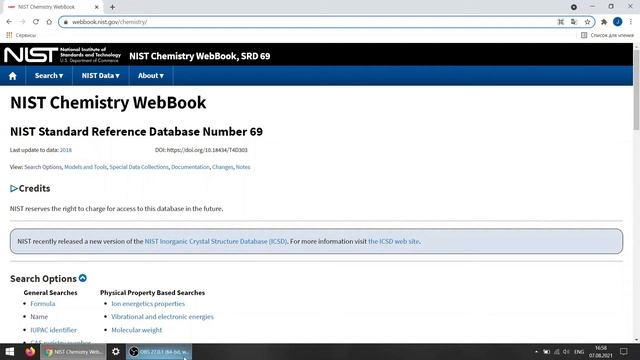Go forward with browser forward arrow

(x=22, y=22)
